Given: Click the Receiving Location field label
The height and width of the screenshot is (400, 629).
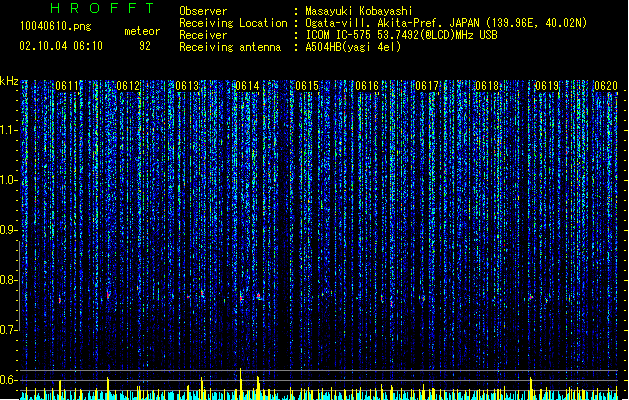Looking at the screenshot, I should [233, 23].
